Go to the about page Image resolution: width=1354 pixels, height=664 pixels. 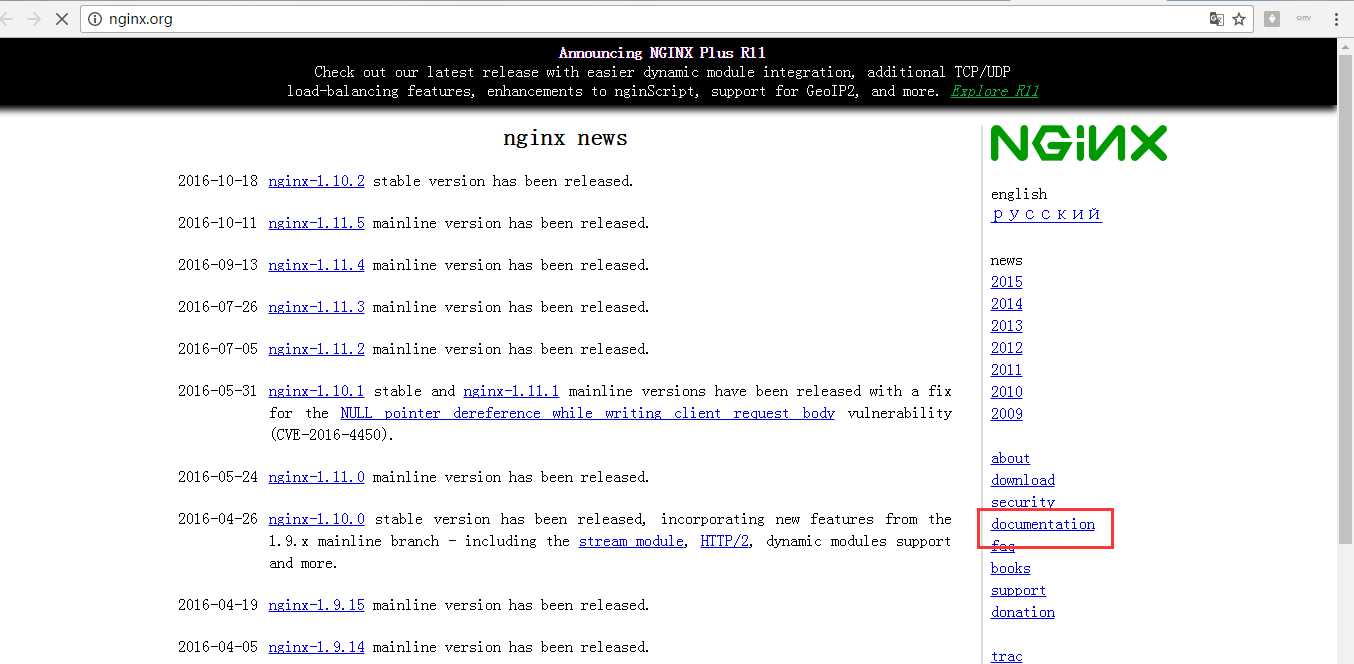[x=1010, y=459]
